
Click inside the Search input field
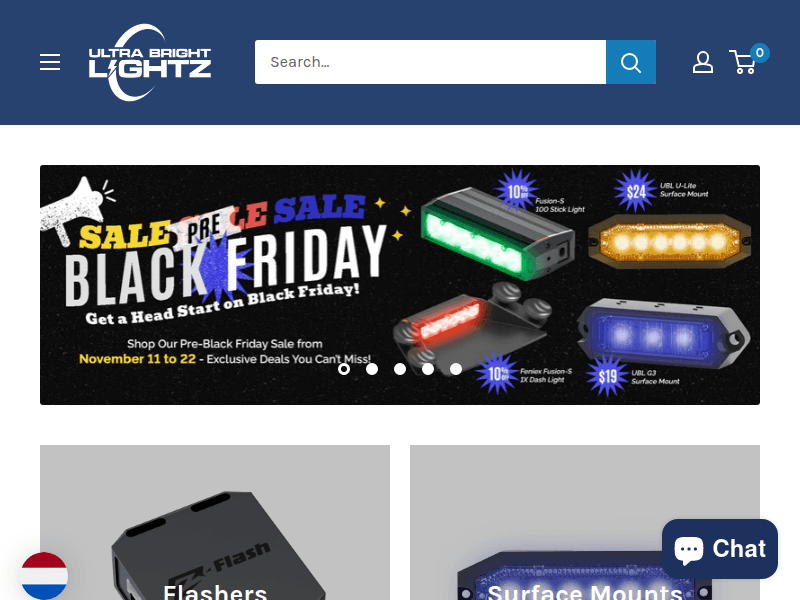[x=431, y=62]
